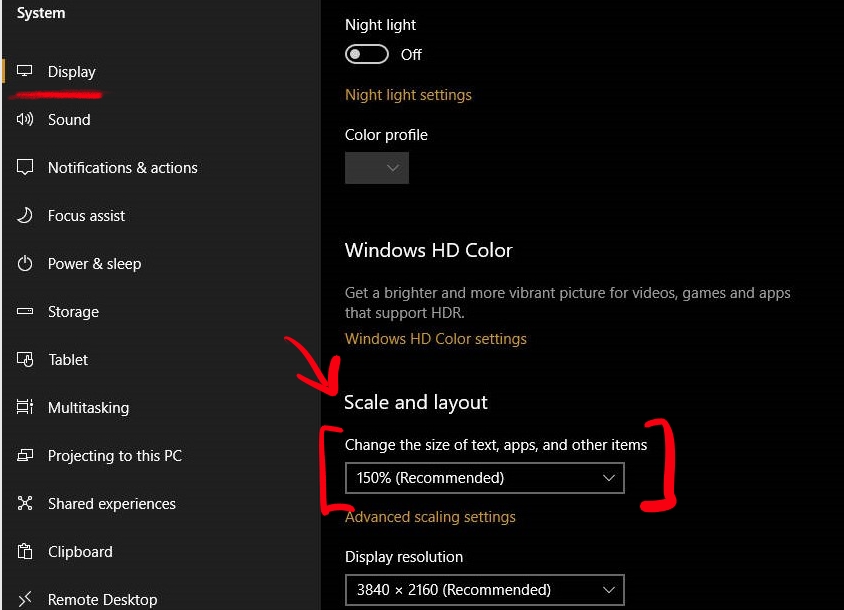Expand the 150% (Recommended) scaling dropdown

pyautogui.click(x=484, y=478)
